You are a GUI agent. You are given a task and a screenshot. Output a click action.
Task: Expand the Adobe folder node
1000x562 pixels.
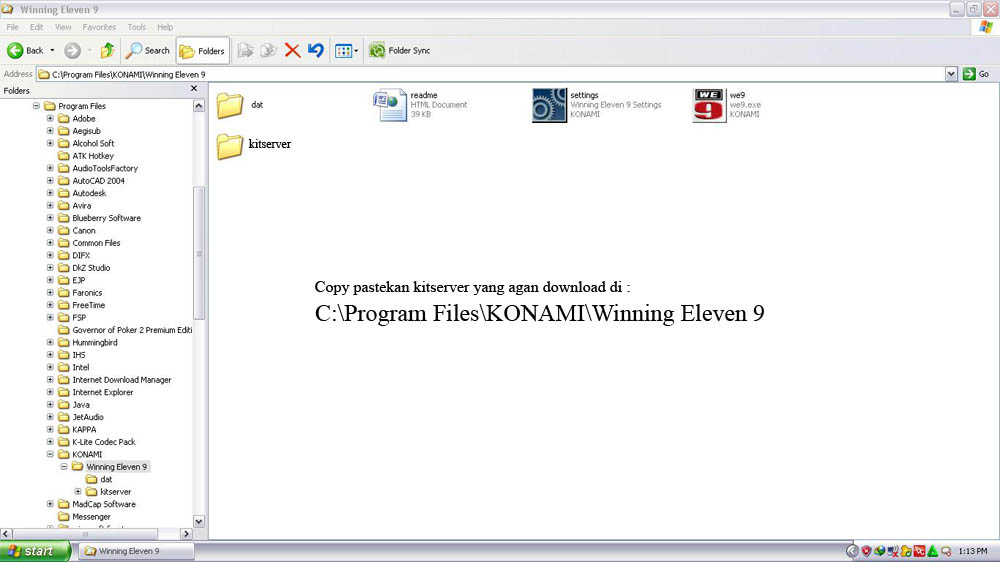(50, 118)
